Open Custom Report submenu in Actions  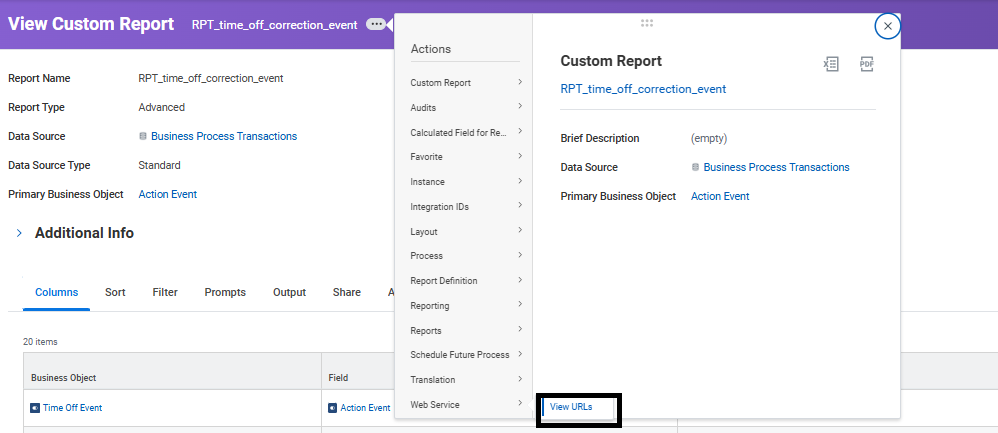pos(466,83)
